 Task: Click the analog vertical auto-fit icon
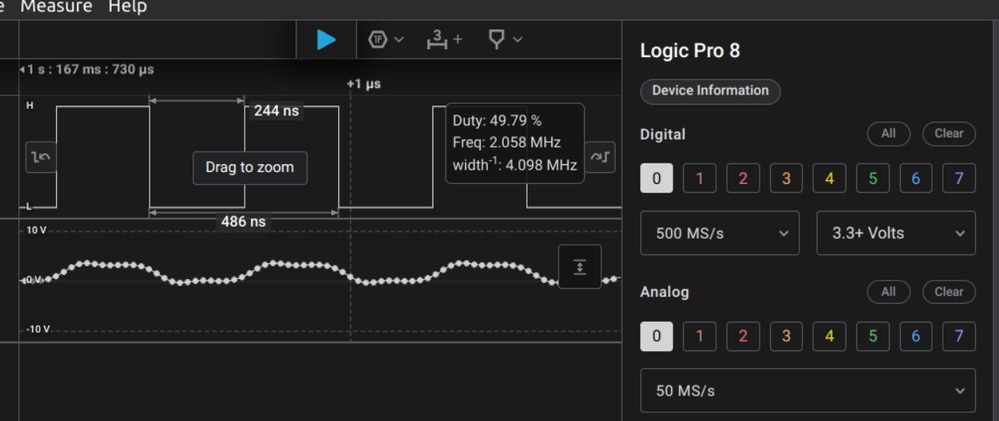pyautogui.click(x=580, y=266)
